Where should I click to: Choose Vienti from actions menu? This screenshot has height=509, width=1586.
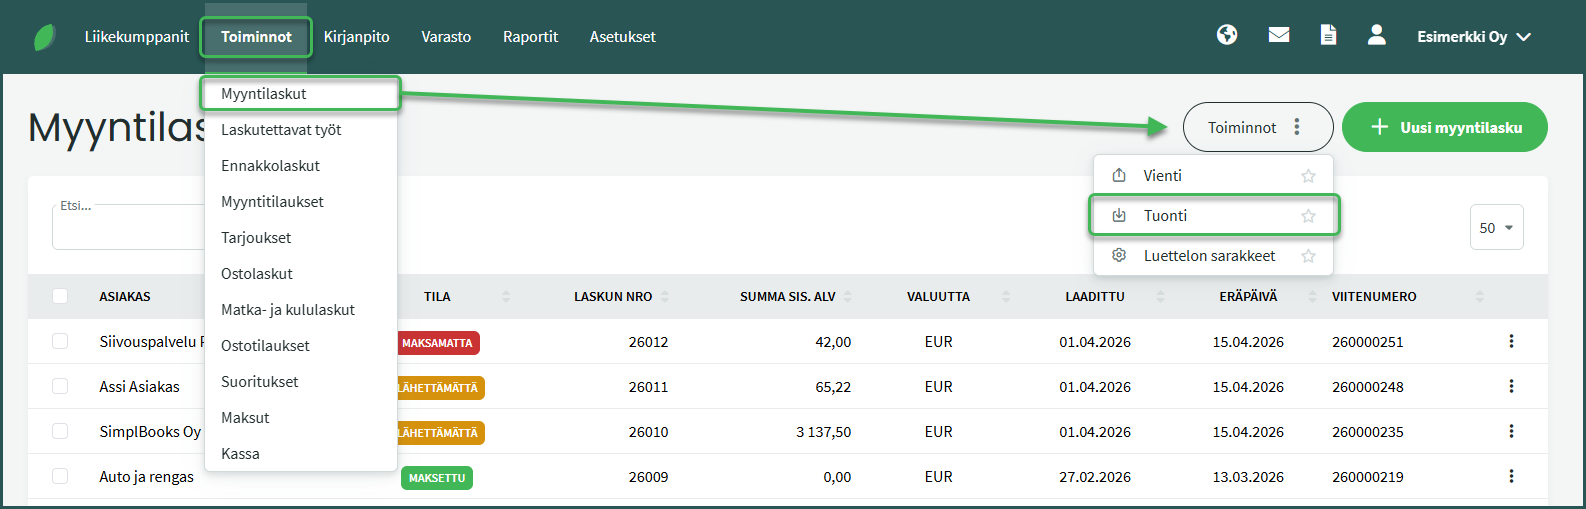coord(1213,175)
